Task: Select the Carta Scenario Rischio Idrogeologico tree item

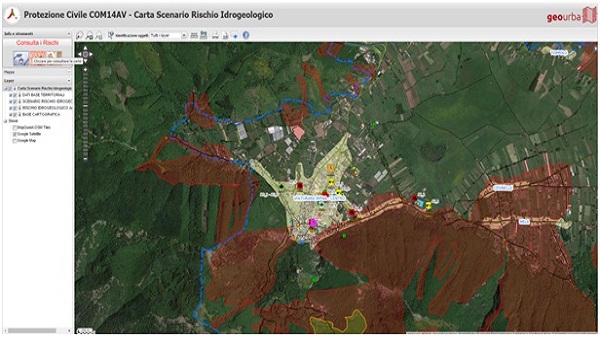Action: click(x=44, y=89)
